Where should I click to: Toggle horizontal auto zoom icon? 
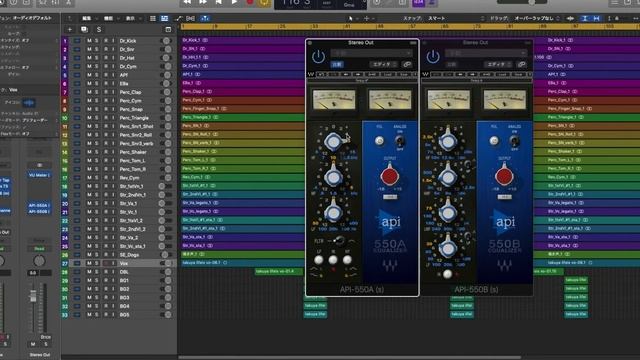click(x=596, y=18)
